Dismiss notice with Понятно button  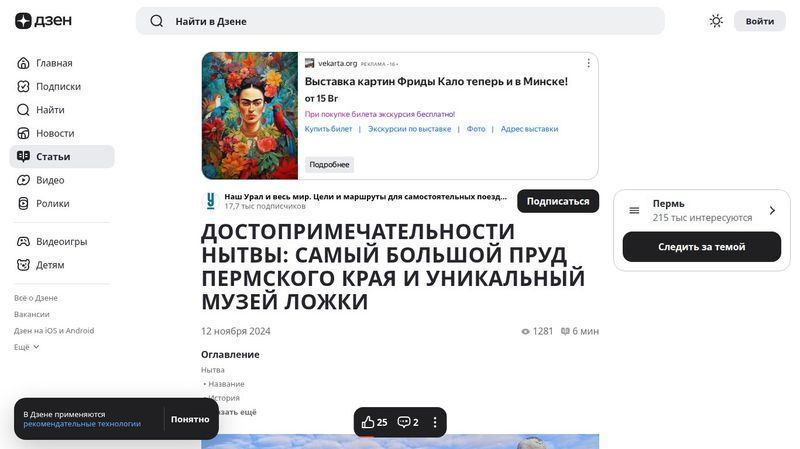point(190,419)
